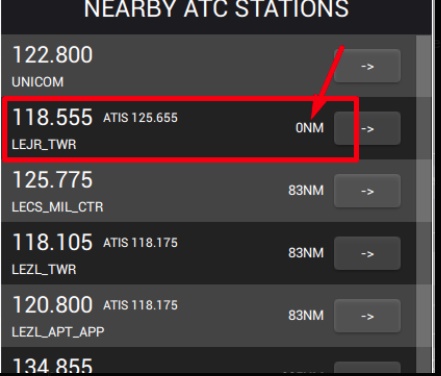Click the NEARBY ATC STATIONS header
Image resolution: width=441 pixels, height=376 pixels.
coord(216,9)
